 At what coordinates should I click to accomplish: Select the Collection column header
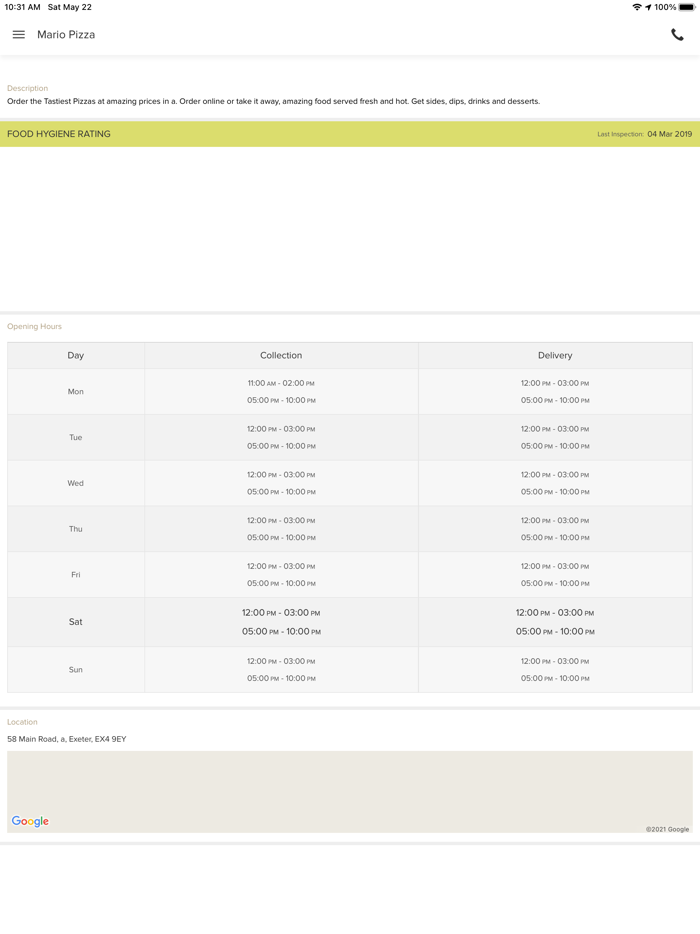tap(281, 355)
